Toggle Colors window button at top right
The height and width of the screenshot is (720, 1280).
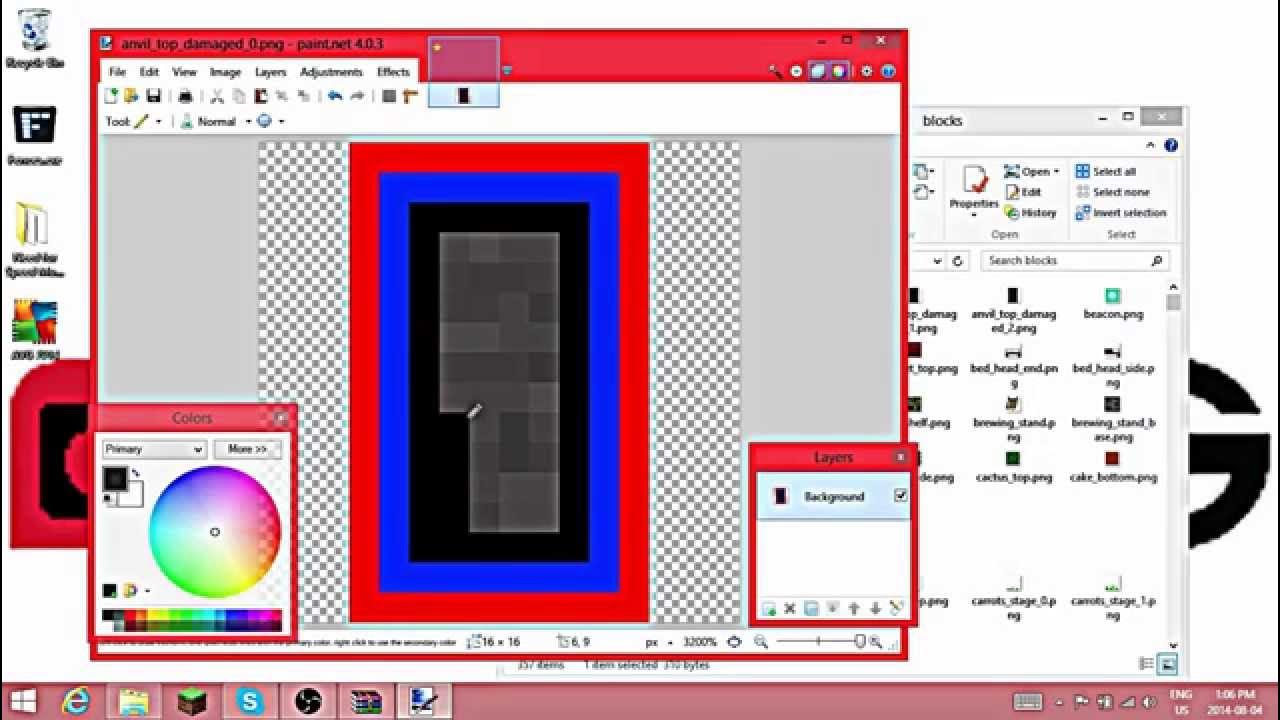tap(838, 71)
